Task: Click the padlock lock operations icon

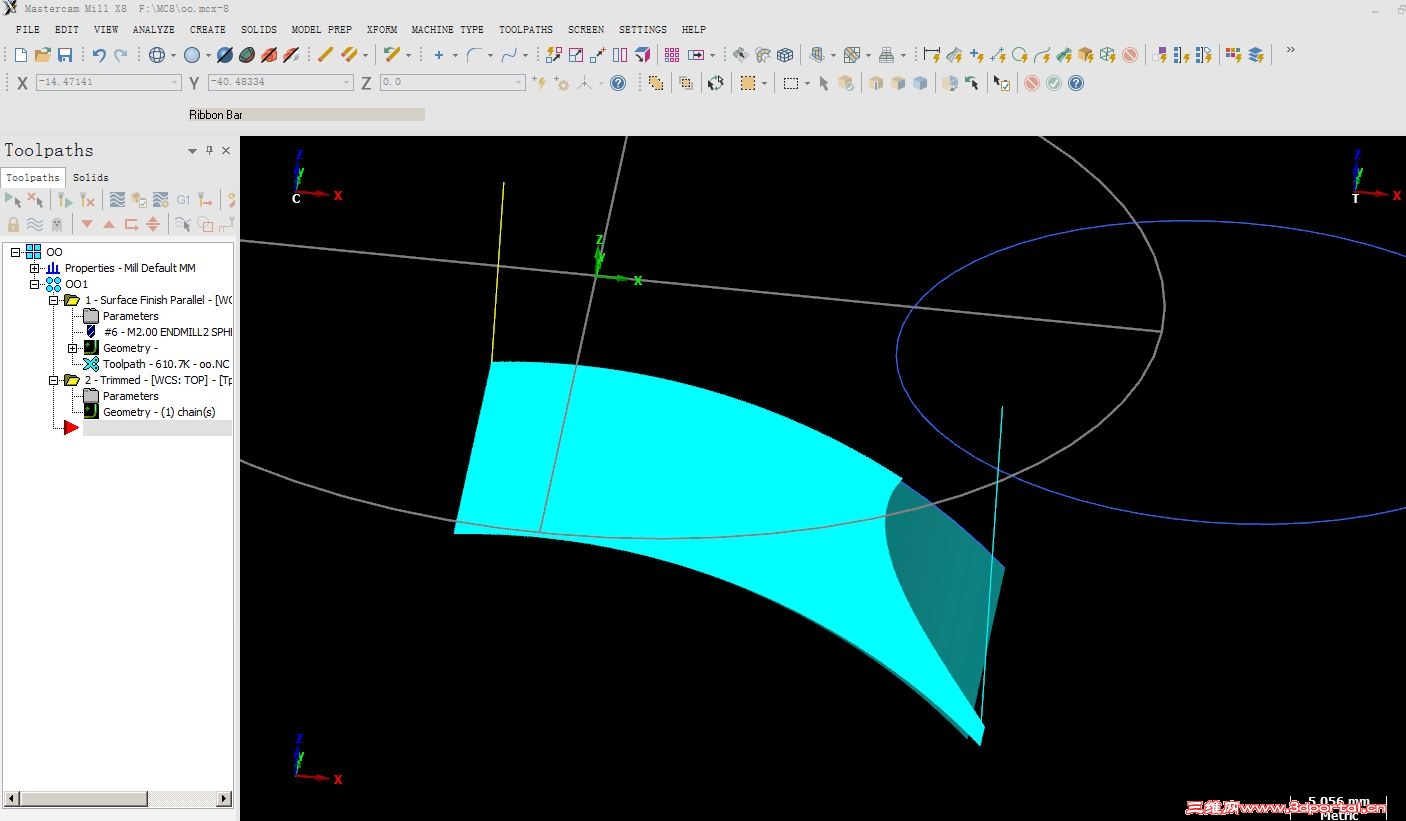Action: 13,224
